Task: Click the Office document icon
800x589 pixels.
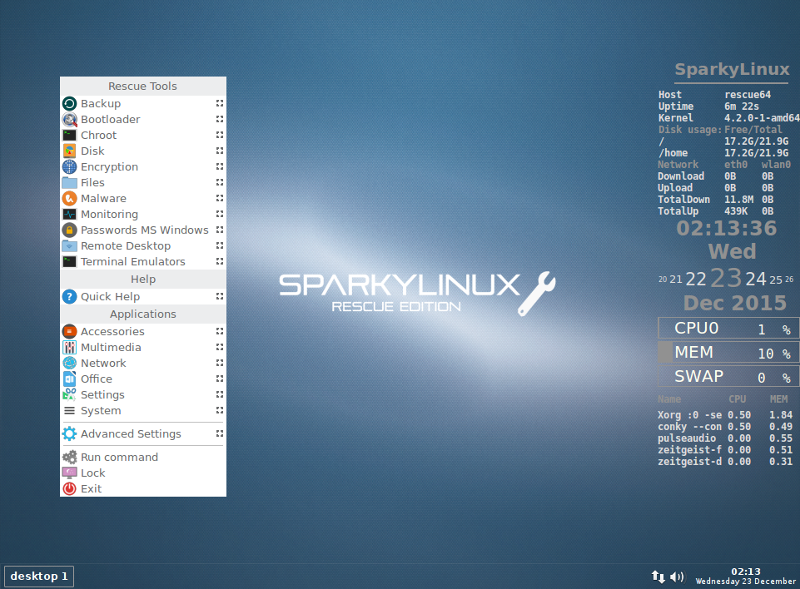Action: tap(69, 379)
